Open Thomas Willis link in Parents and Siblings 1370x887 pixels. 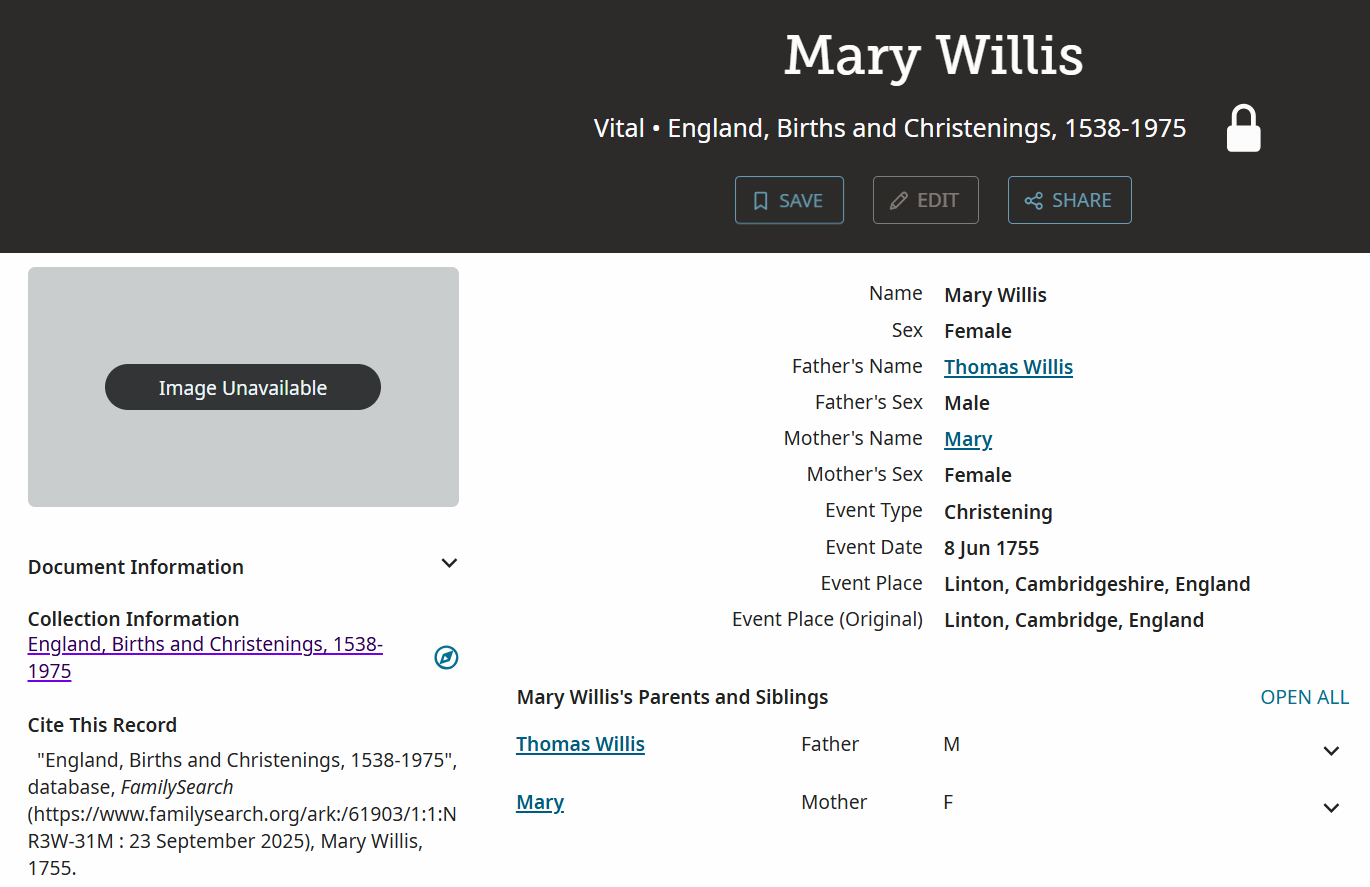coord(580,744)
